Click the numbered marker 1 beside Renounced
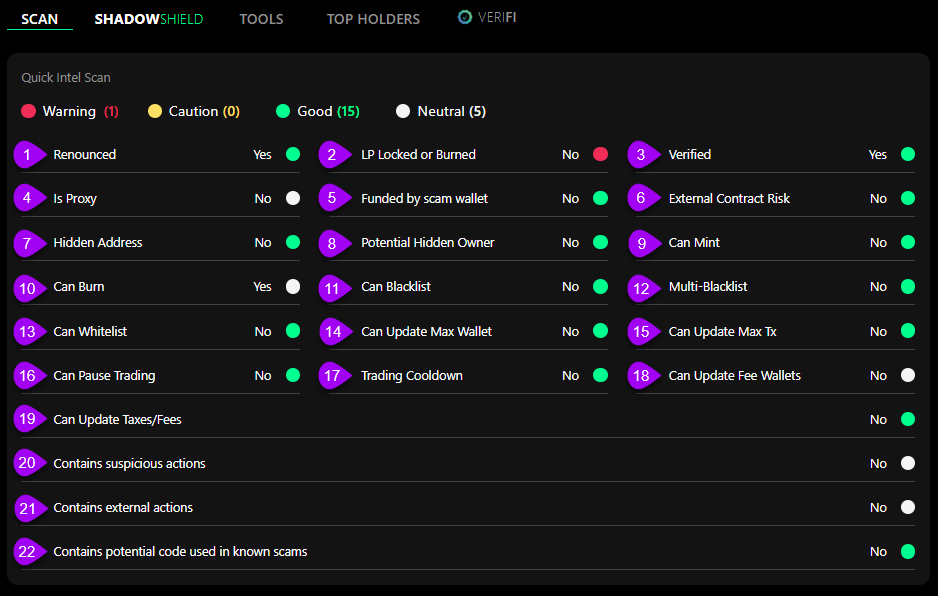Viewport: 938px width, 596px height. (27, 155)
